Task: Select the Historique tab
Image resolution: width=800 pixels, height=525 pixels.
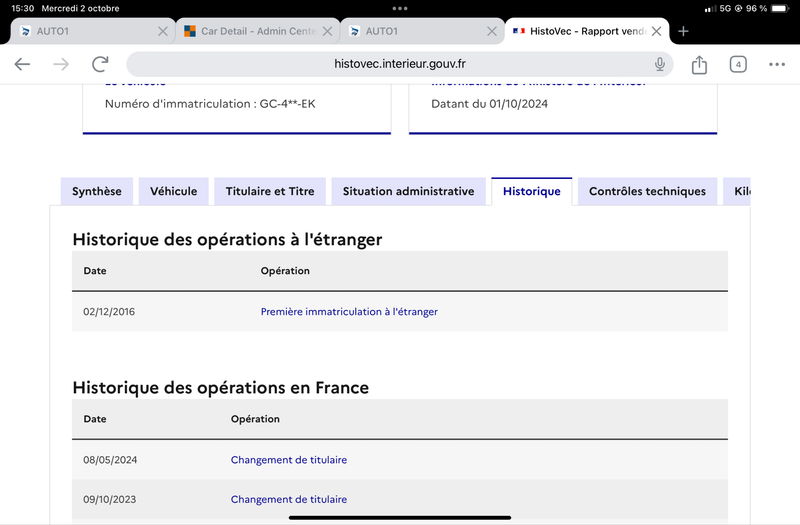Action: (532, 191)
